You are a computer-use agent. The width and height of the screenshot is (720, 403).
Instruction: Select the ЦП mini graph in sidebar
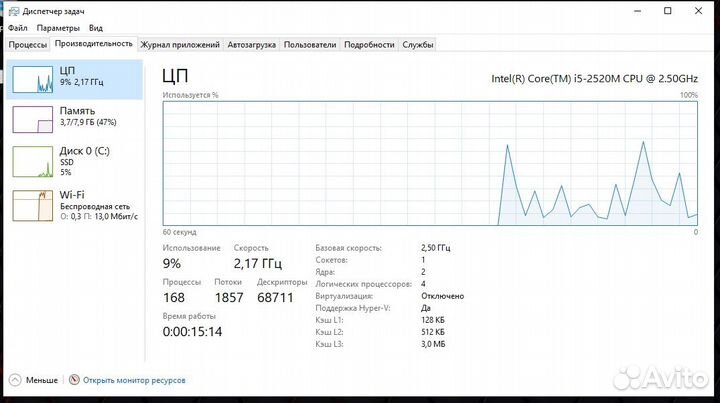coord(31,81)
